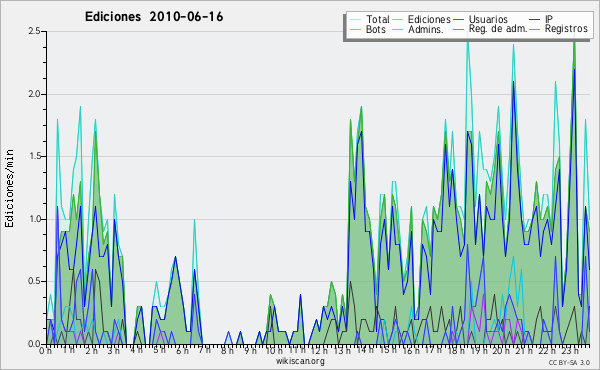
Task: Click the green Ediciones legend line swatch
Action: [x=398, y=19]
